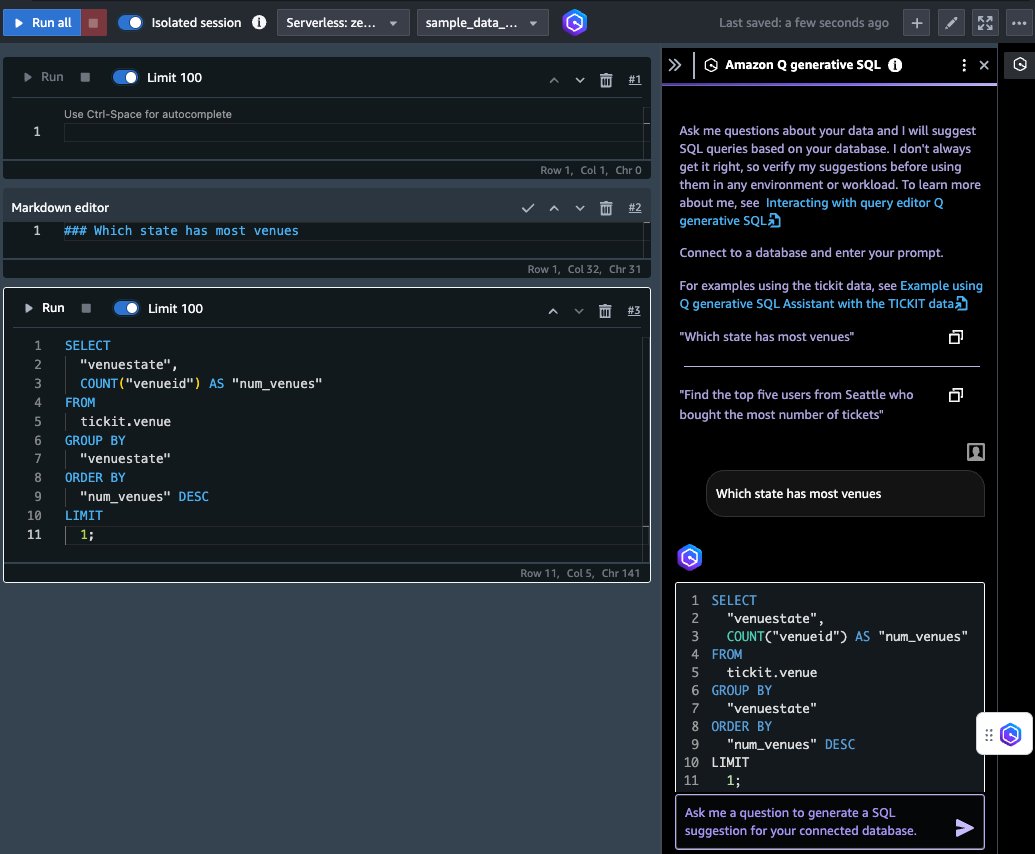Run cell #3 SQL query

click(x=44, y=308)
